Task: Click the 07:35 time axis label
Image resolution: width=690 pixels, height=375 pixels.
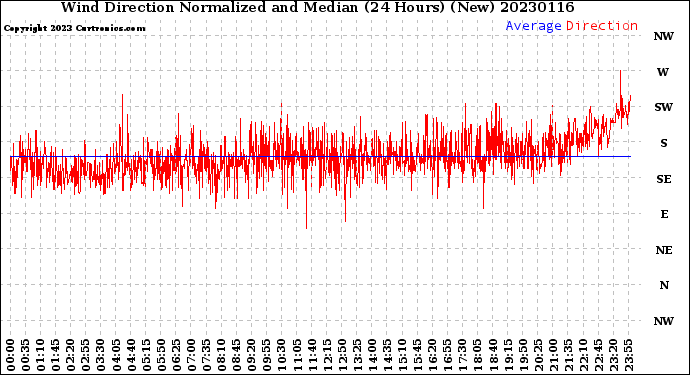Action: point(206,356)
